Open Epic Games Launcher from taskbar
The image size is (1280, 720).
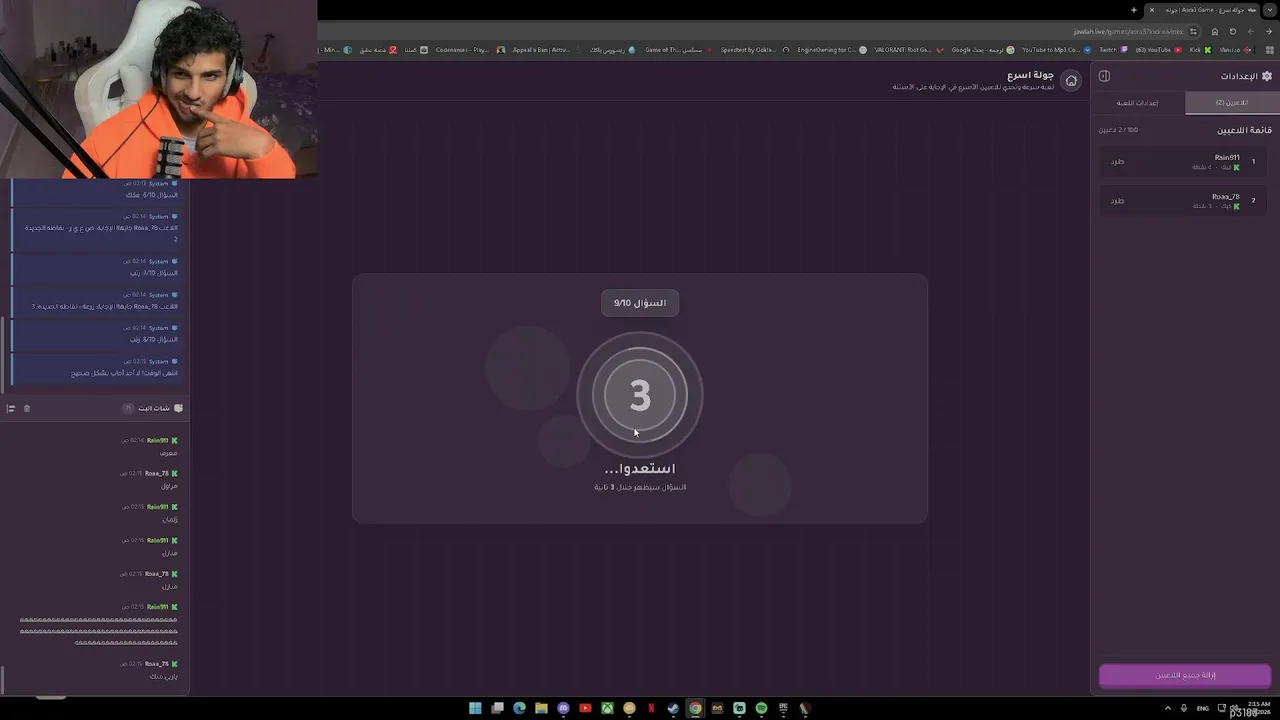(783, 708)
